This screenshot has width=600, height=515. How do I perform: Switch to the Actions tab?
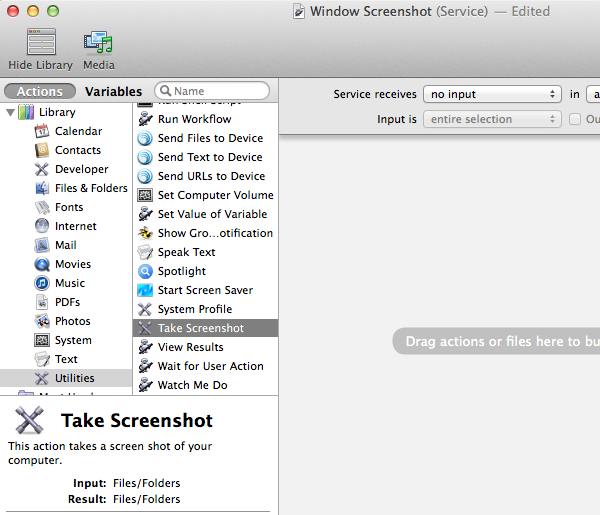[40, 91]
